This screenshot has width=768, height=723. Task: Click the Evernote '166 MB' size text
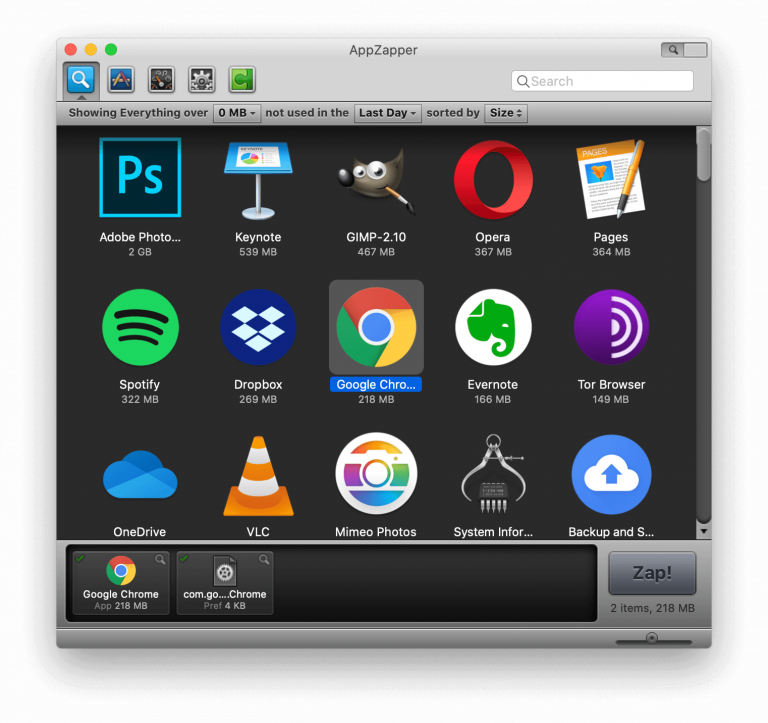point(493,399)
